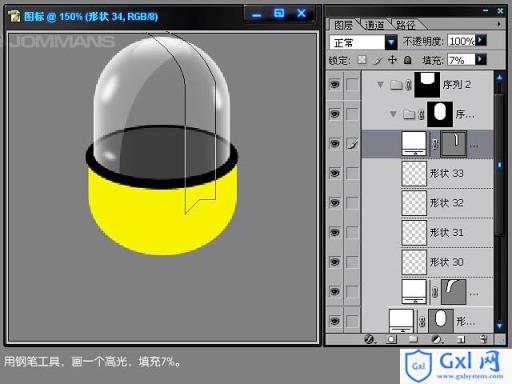This screenshot has height=384, width=512.
Task: Click the lock transparent pixels icon
Action: coord(362,60)
